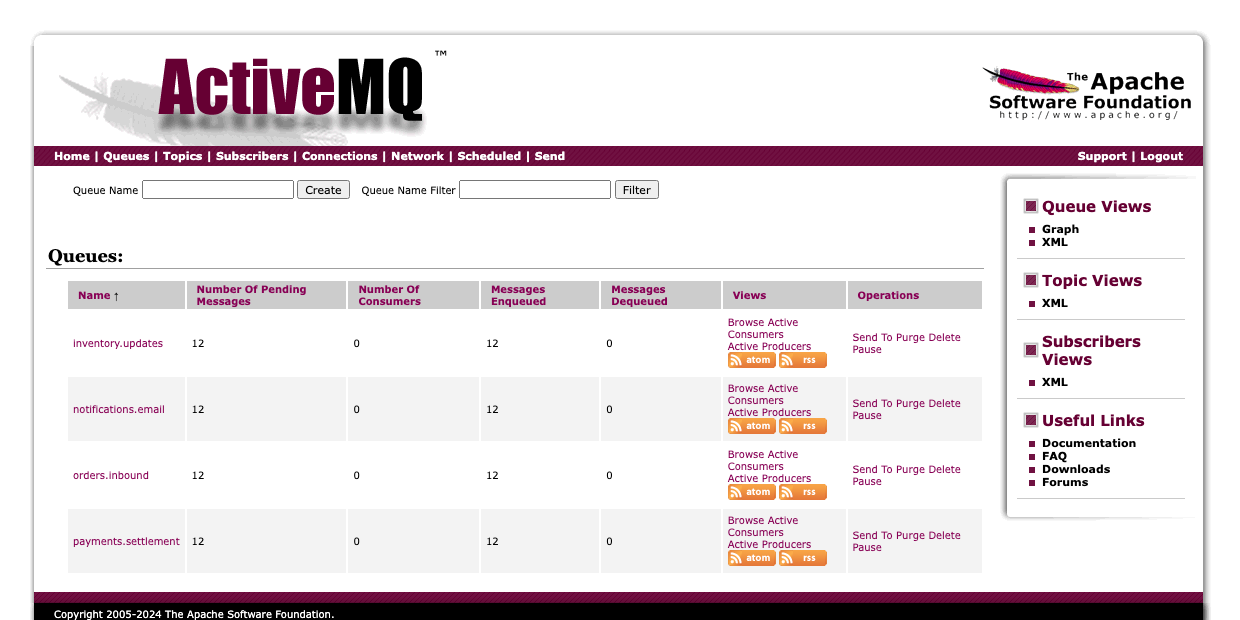Image resolution: width=1240 pixels, height=620 pixels.
Task: Click the Filter button
Action: click(637, 190)
